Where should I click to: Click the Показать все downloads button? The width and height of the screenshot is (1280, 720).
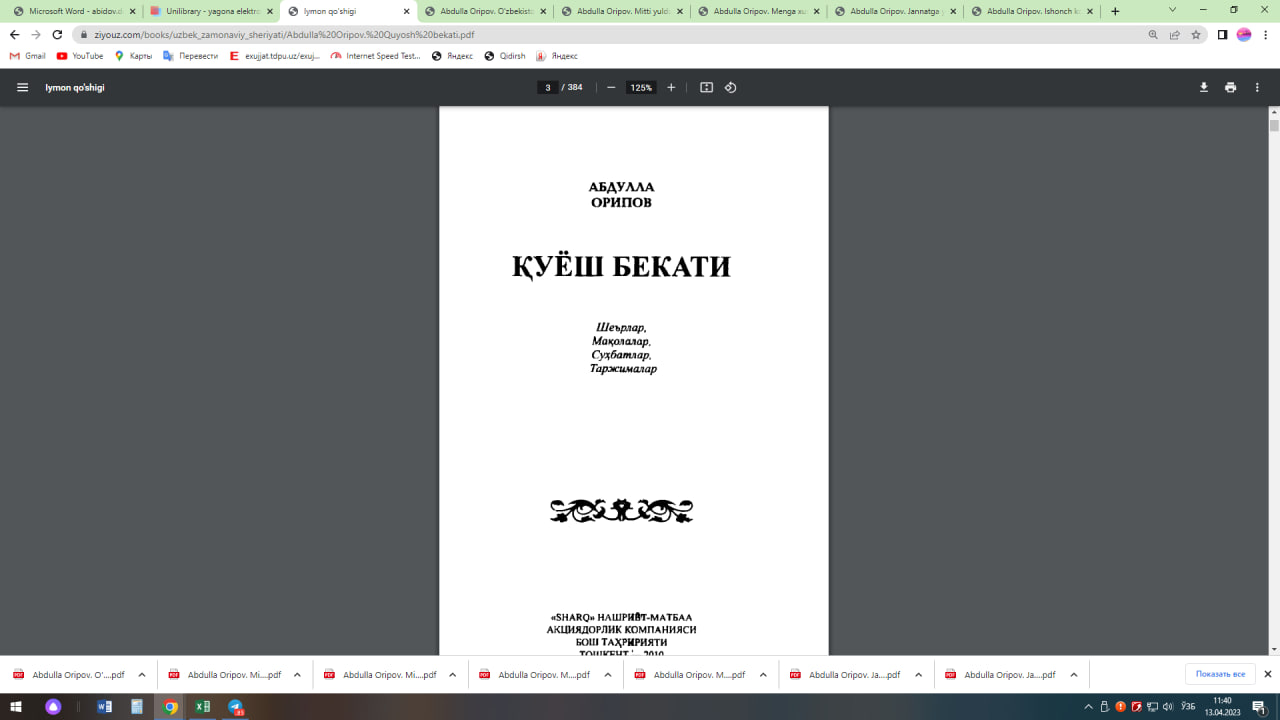point(1220,673)
